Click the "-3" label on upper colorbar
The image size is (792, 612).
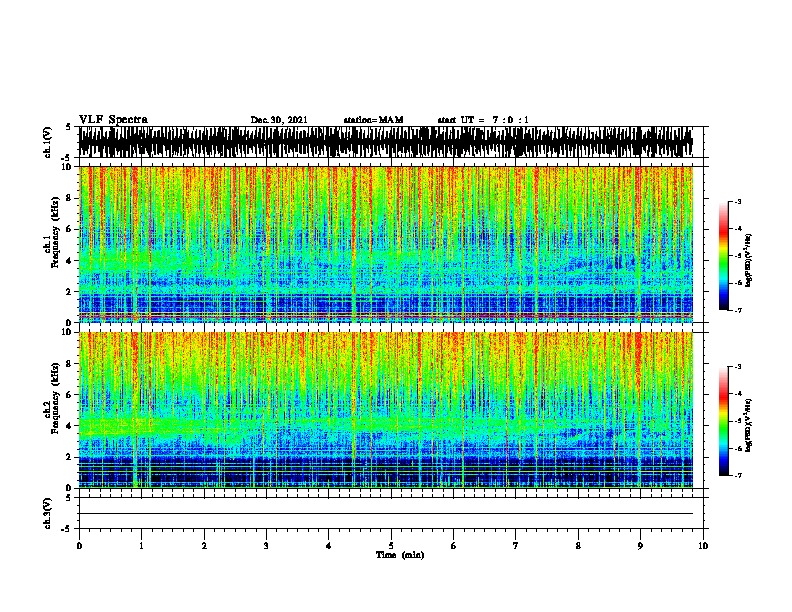coord(738,201)
